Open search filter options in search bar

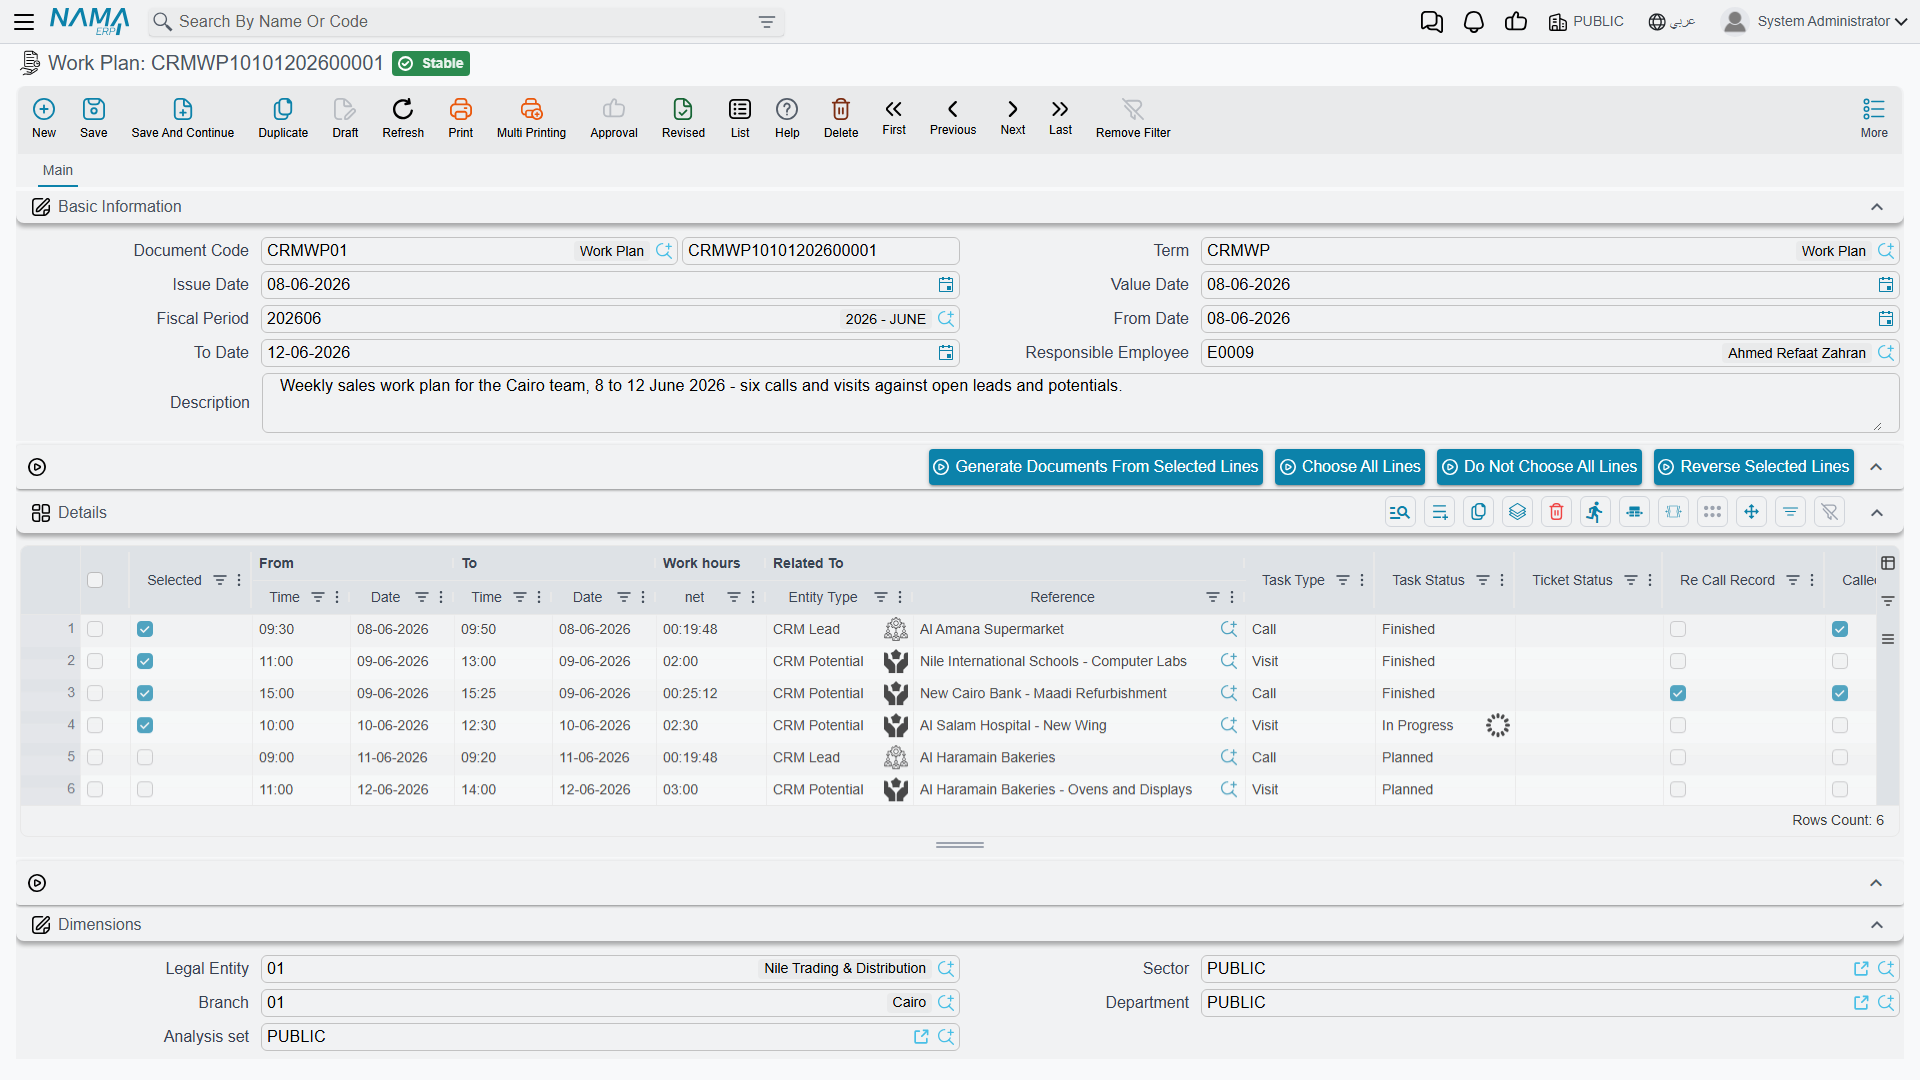[767, 22]
